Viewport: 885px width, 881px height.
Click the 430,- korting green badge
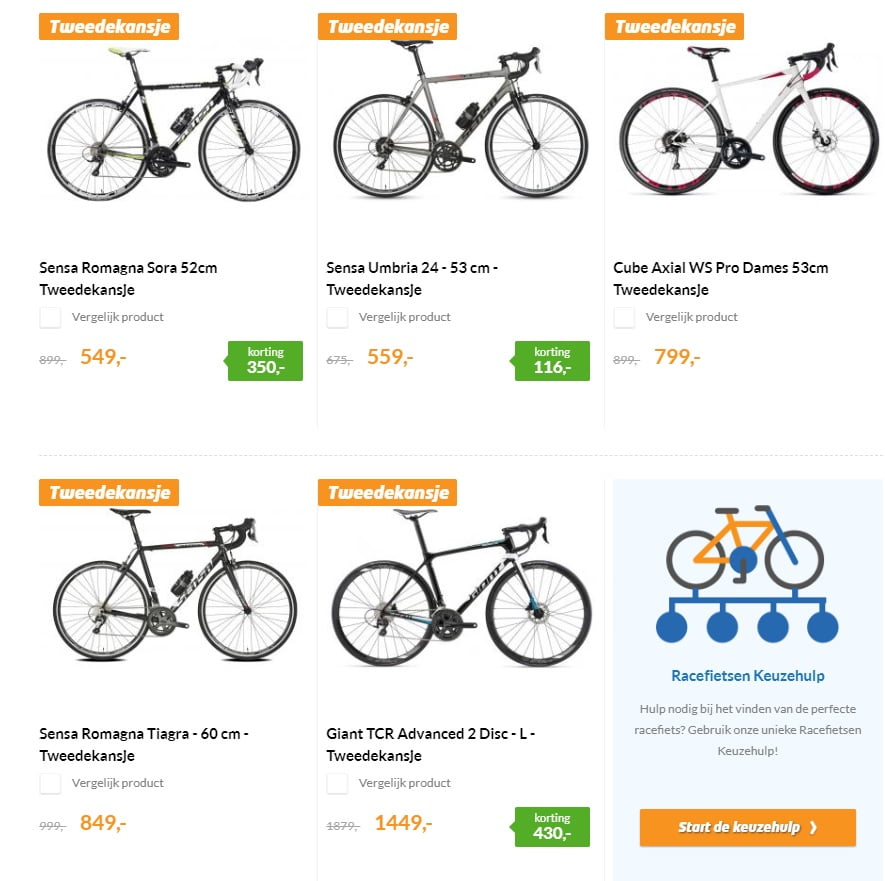tap(552, 826)
